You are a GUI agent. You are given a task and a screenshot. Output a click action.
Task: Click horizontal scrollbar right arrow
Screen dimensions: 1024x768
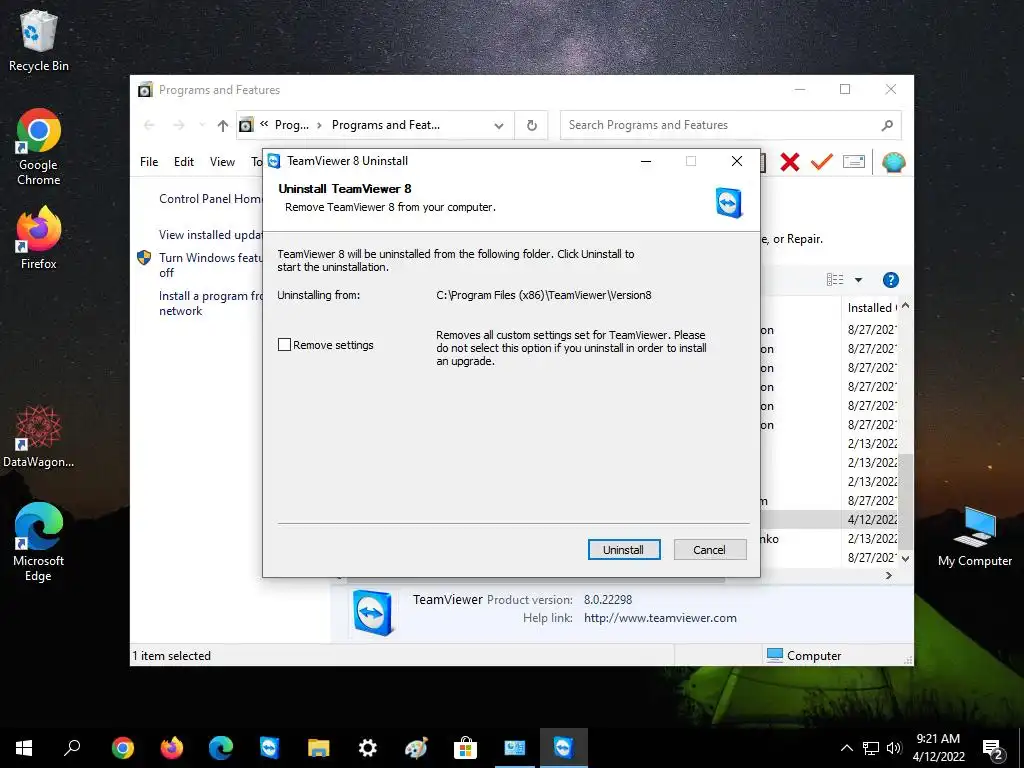pyautogui.click(x=888, y=575)
